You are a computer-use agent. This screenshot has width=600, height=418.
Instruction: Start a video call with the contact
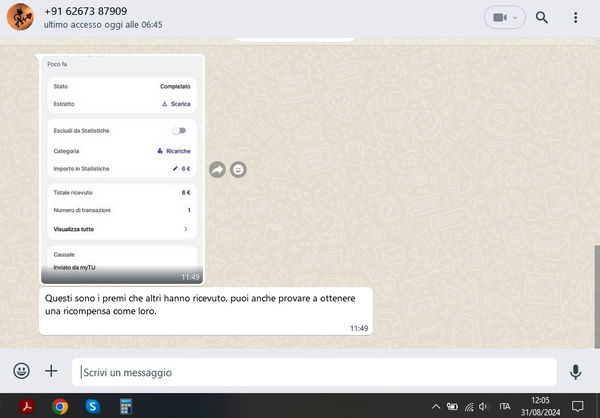500,18
